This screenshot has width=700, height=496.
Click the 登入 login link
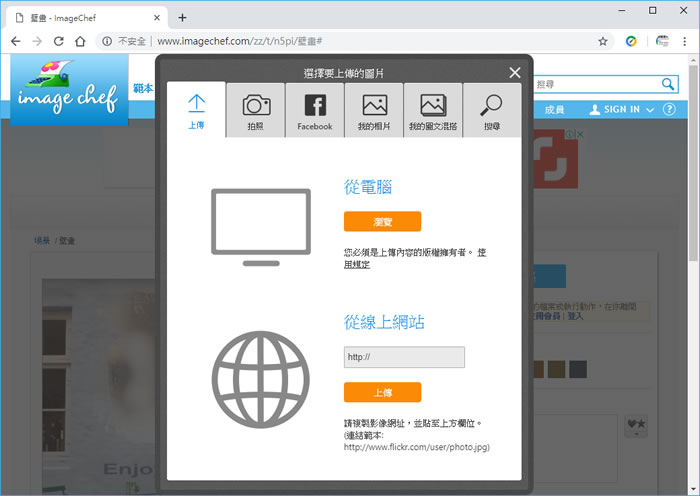coord(575,316)
